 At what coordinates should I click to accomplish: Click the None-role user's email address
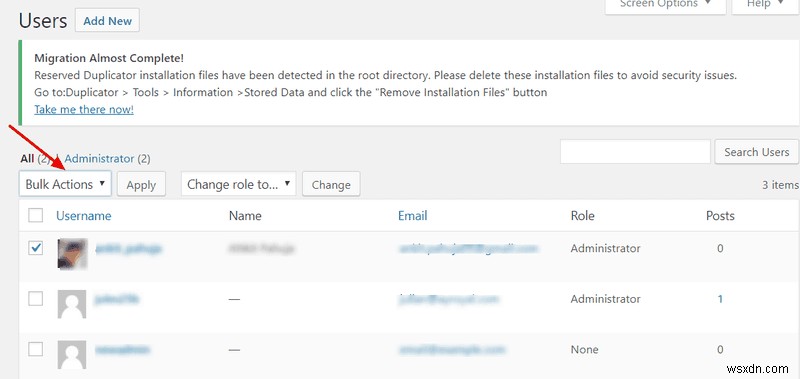coord(452,349)
